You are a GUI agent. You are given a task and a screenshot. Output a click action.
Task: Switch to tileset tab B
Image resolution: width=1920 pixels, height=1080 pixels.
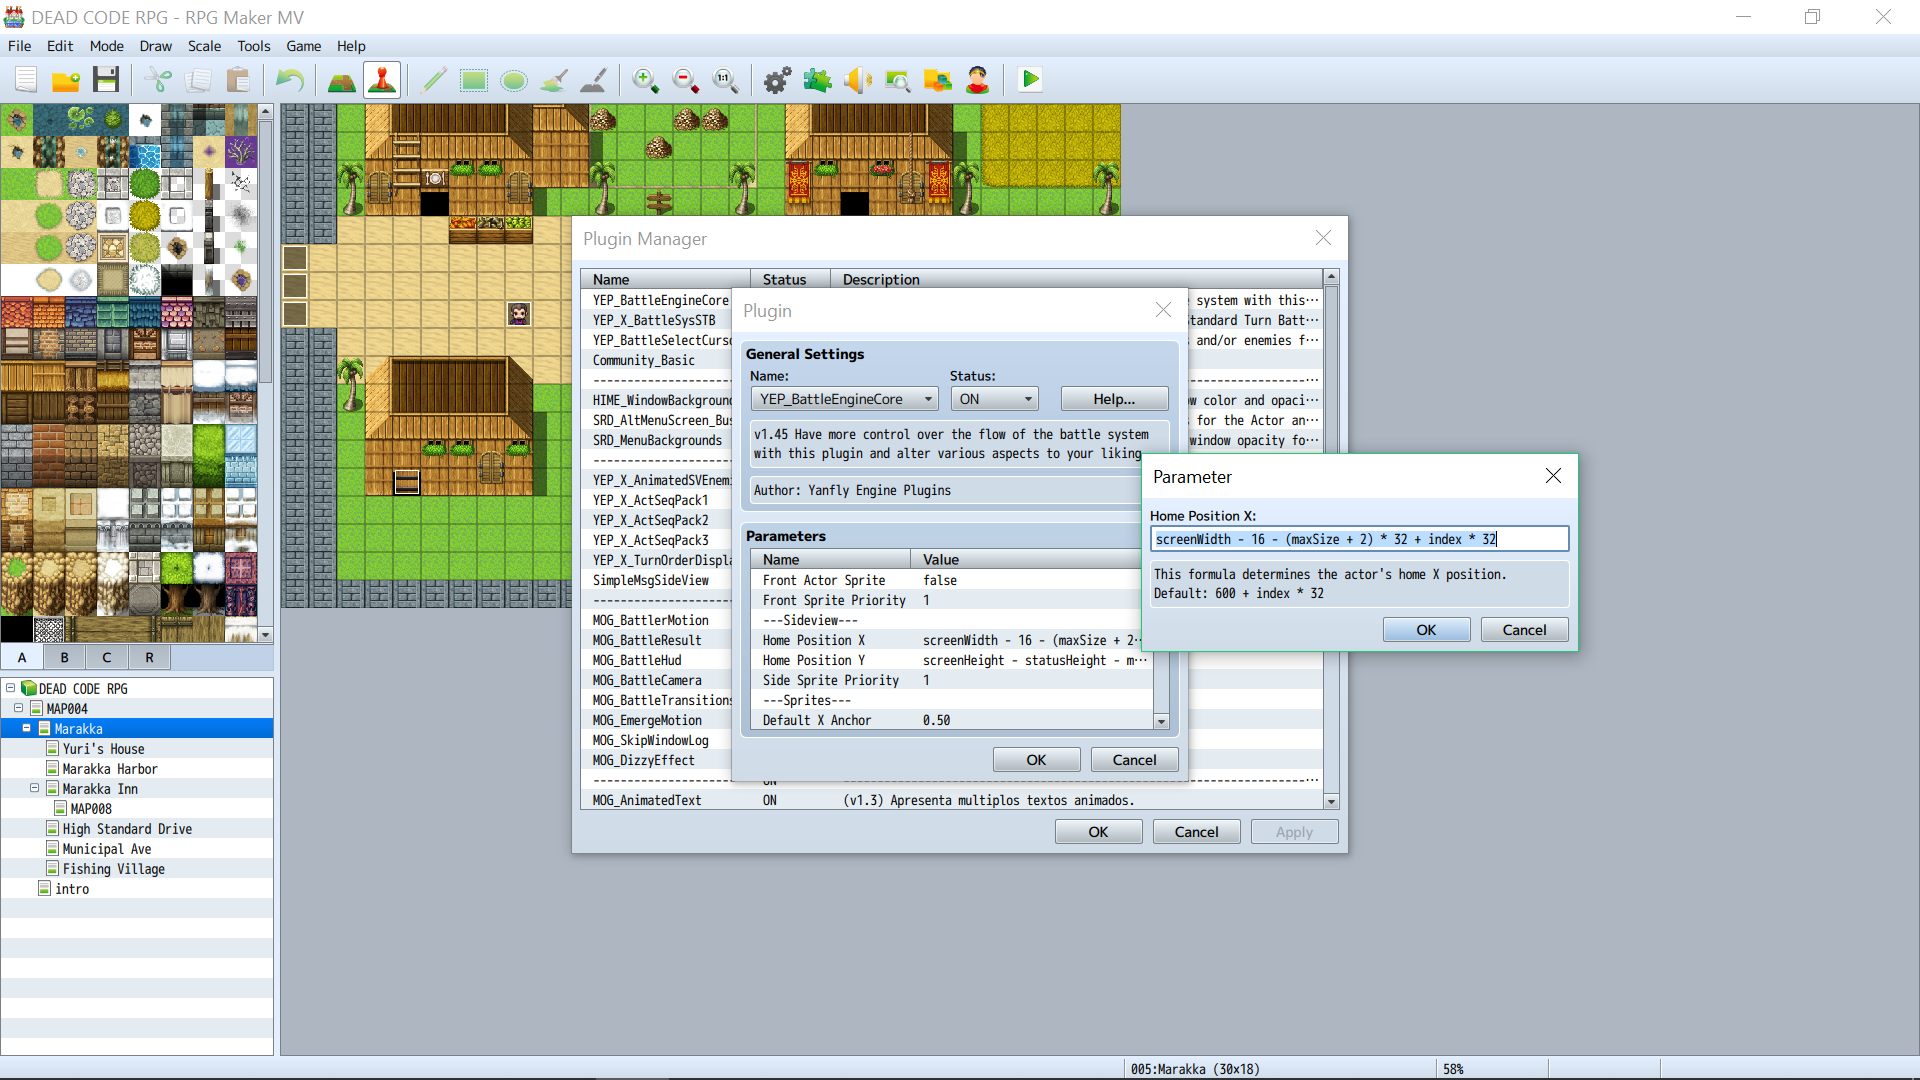point(65,657)
